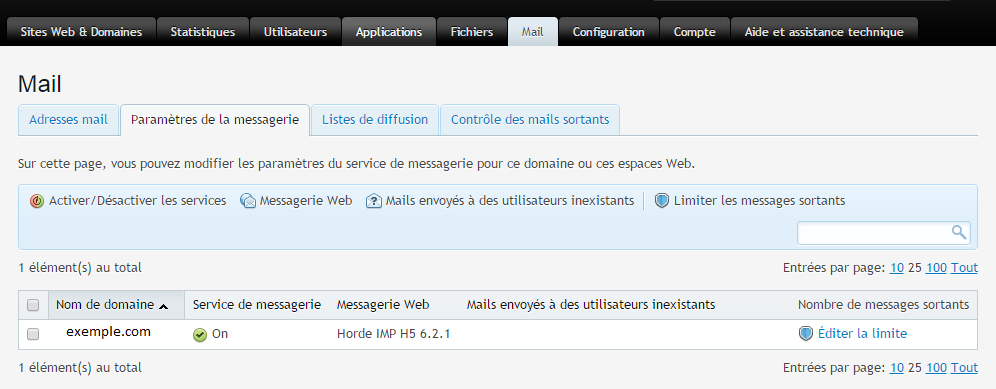The image size is (996, 389).
Task: Open Sites Web & Domaines tab
Action: (x=81, y=32)
